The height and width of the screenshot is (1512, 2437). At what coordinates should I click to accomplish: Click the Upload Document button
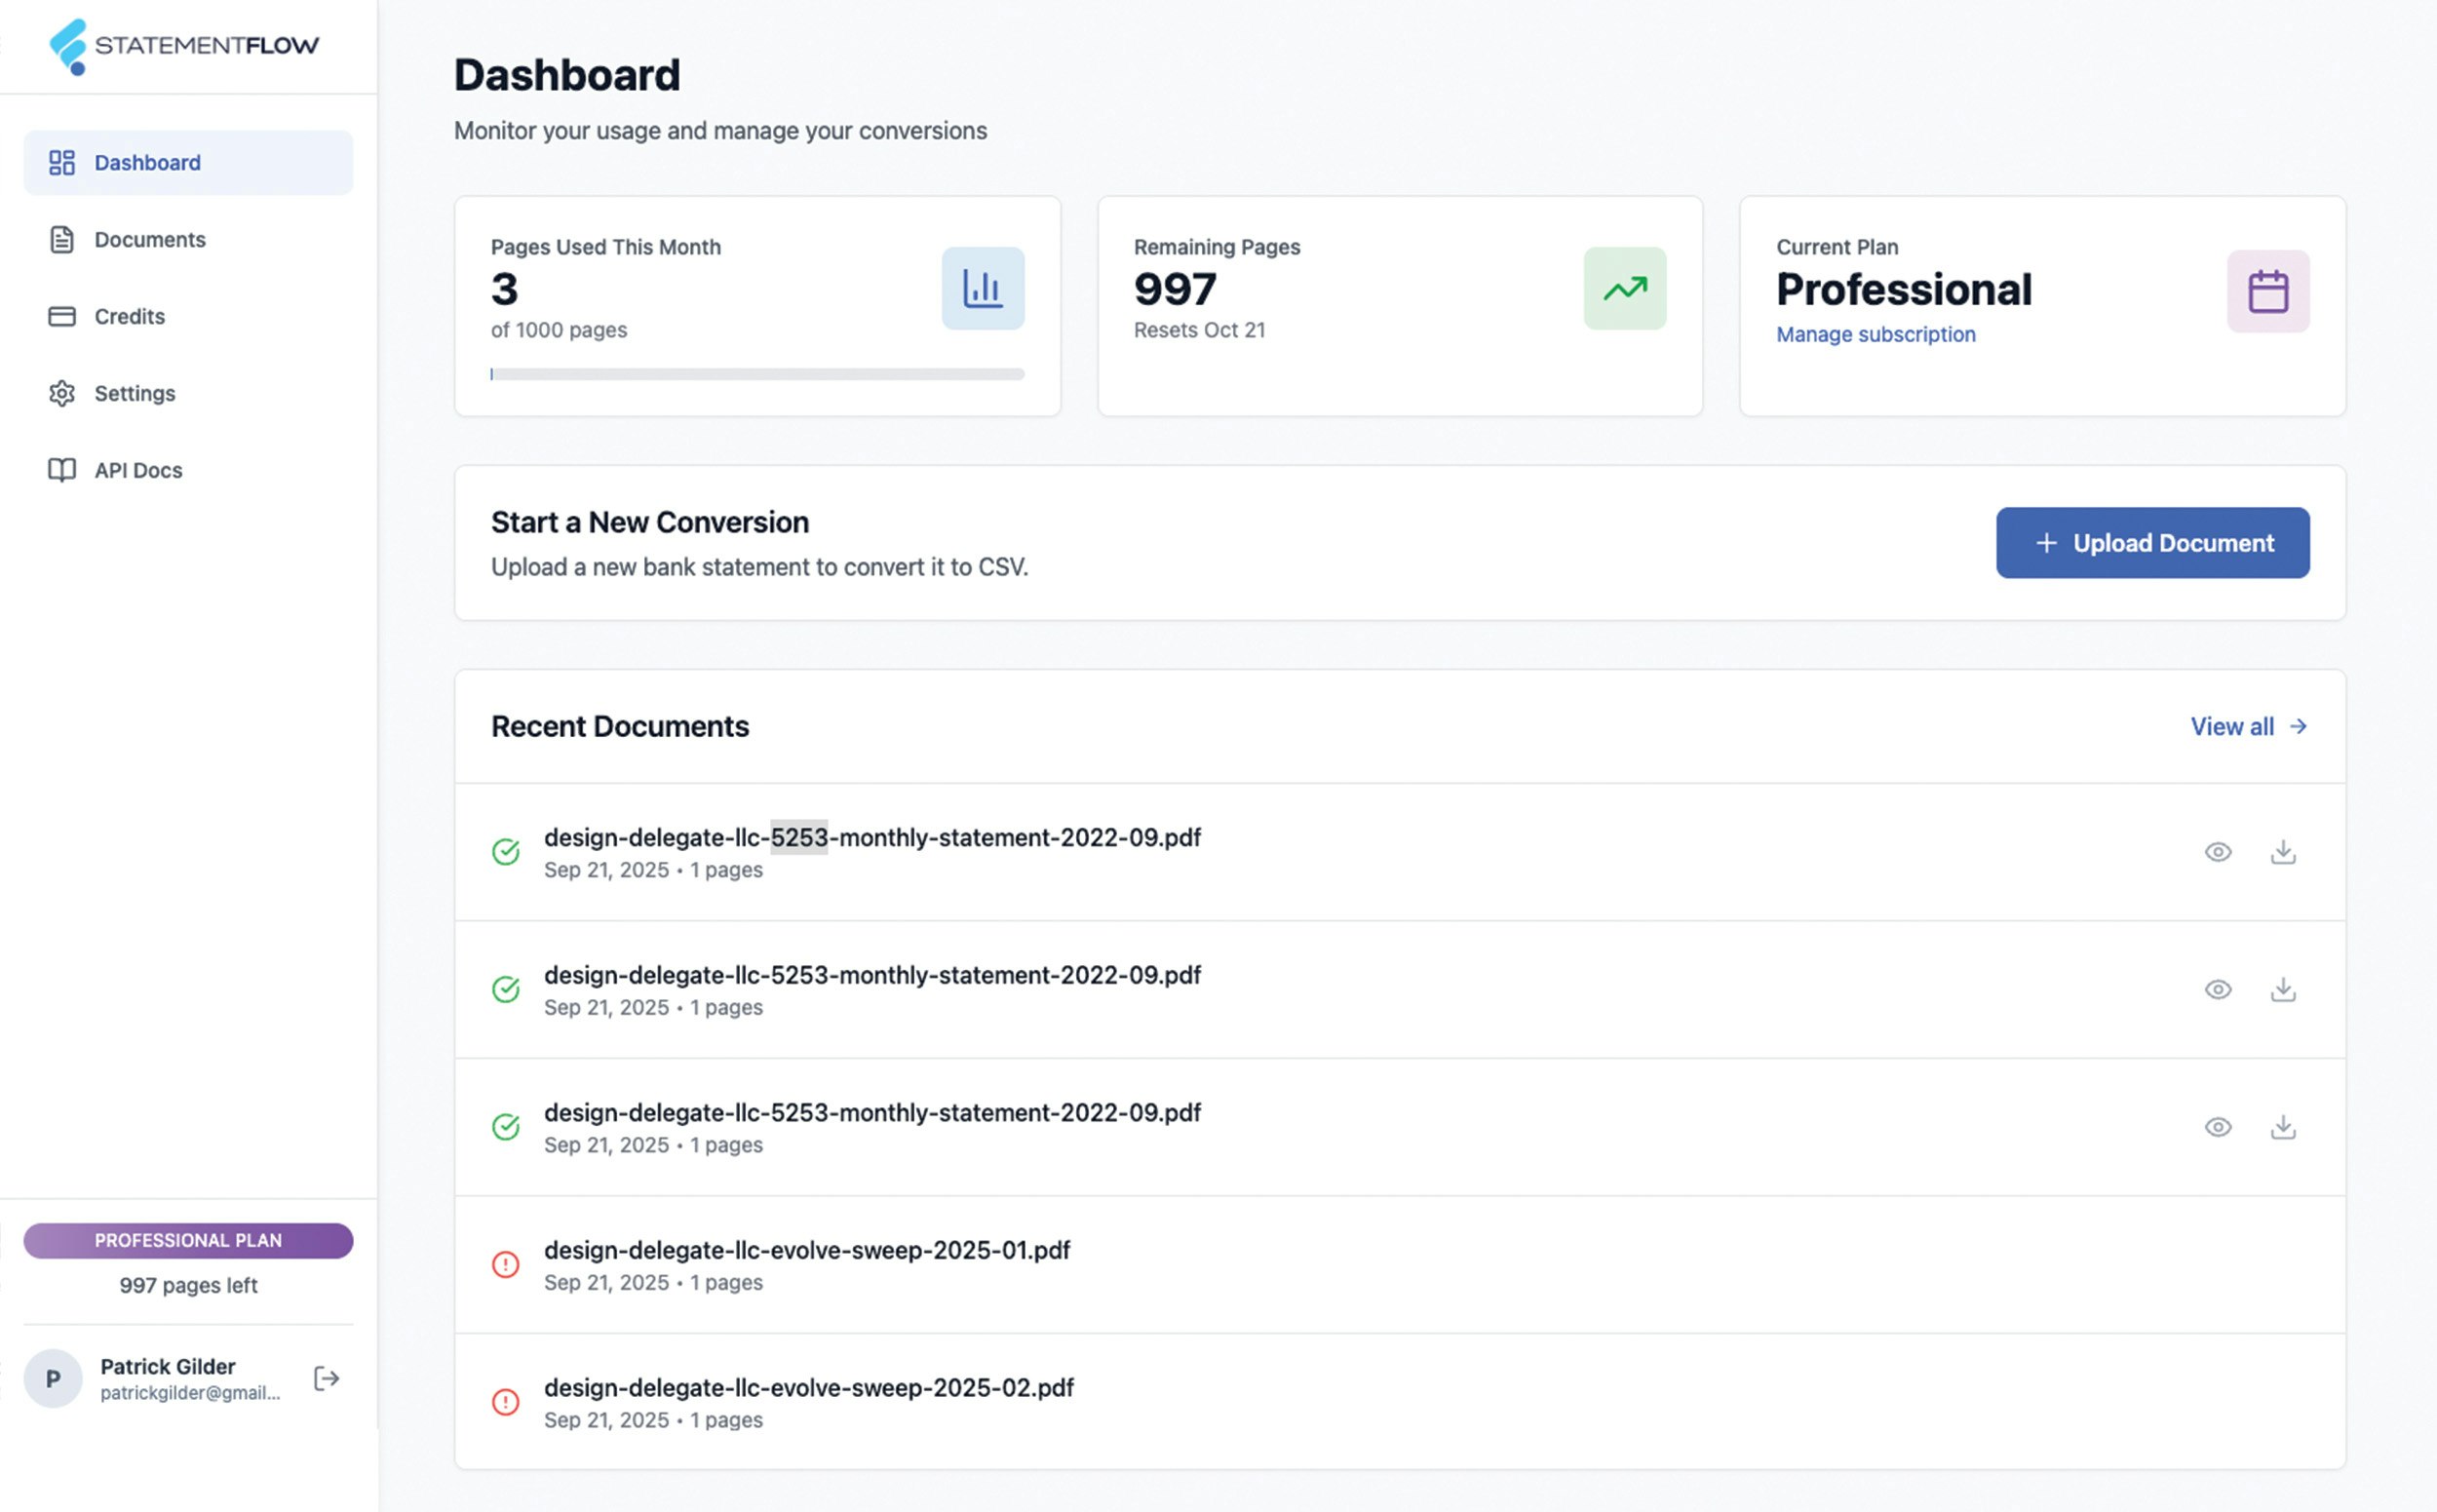(x=2152, y=543)
